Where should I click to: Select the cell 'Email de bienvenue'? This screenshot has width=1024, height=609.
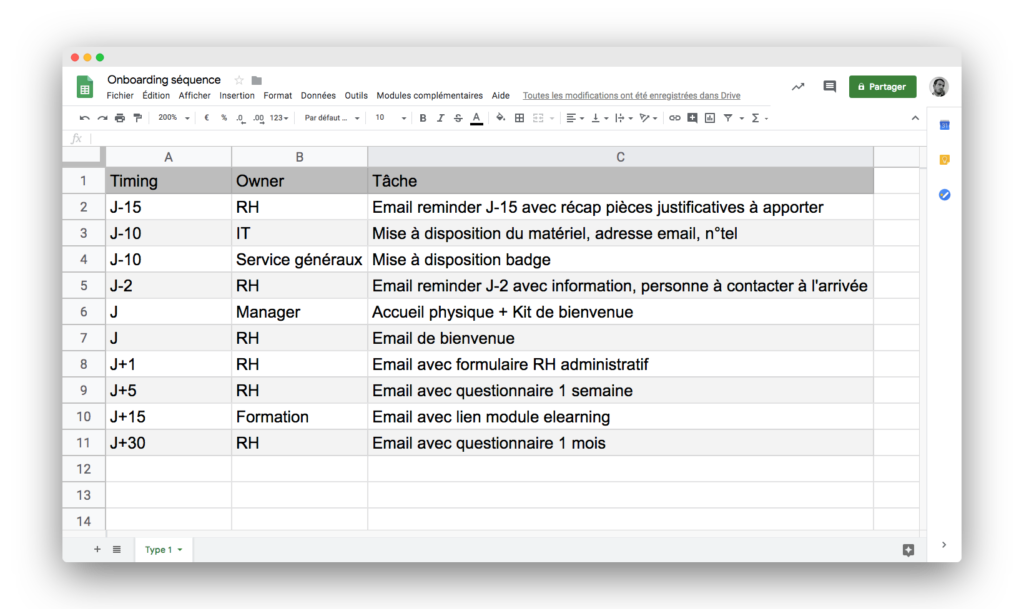[620, 338]
